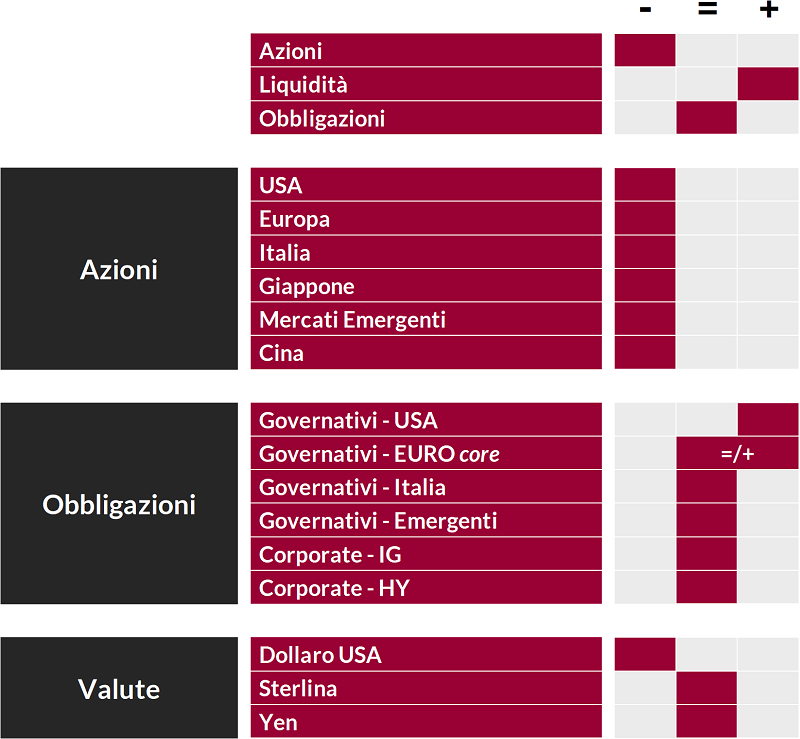Click the filled minus cell for Cina
Viewport: 800px width, 739px height.
pyautogui.click(x=645, y=353)
